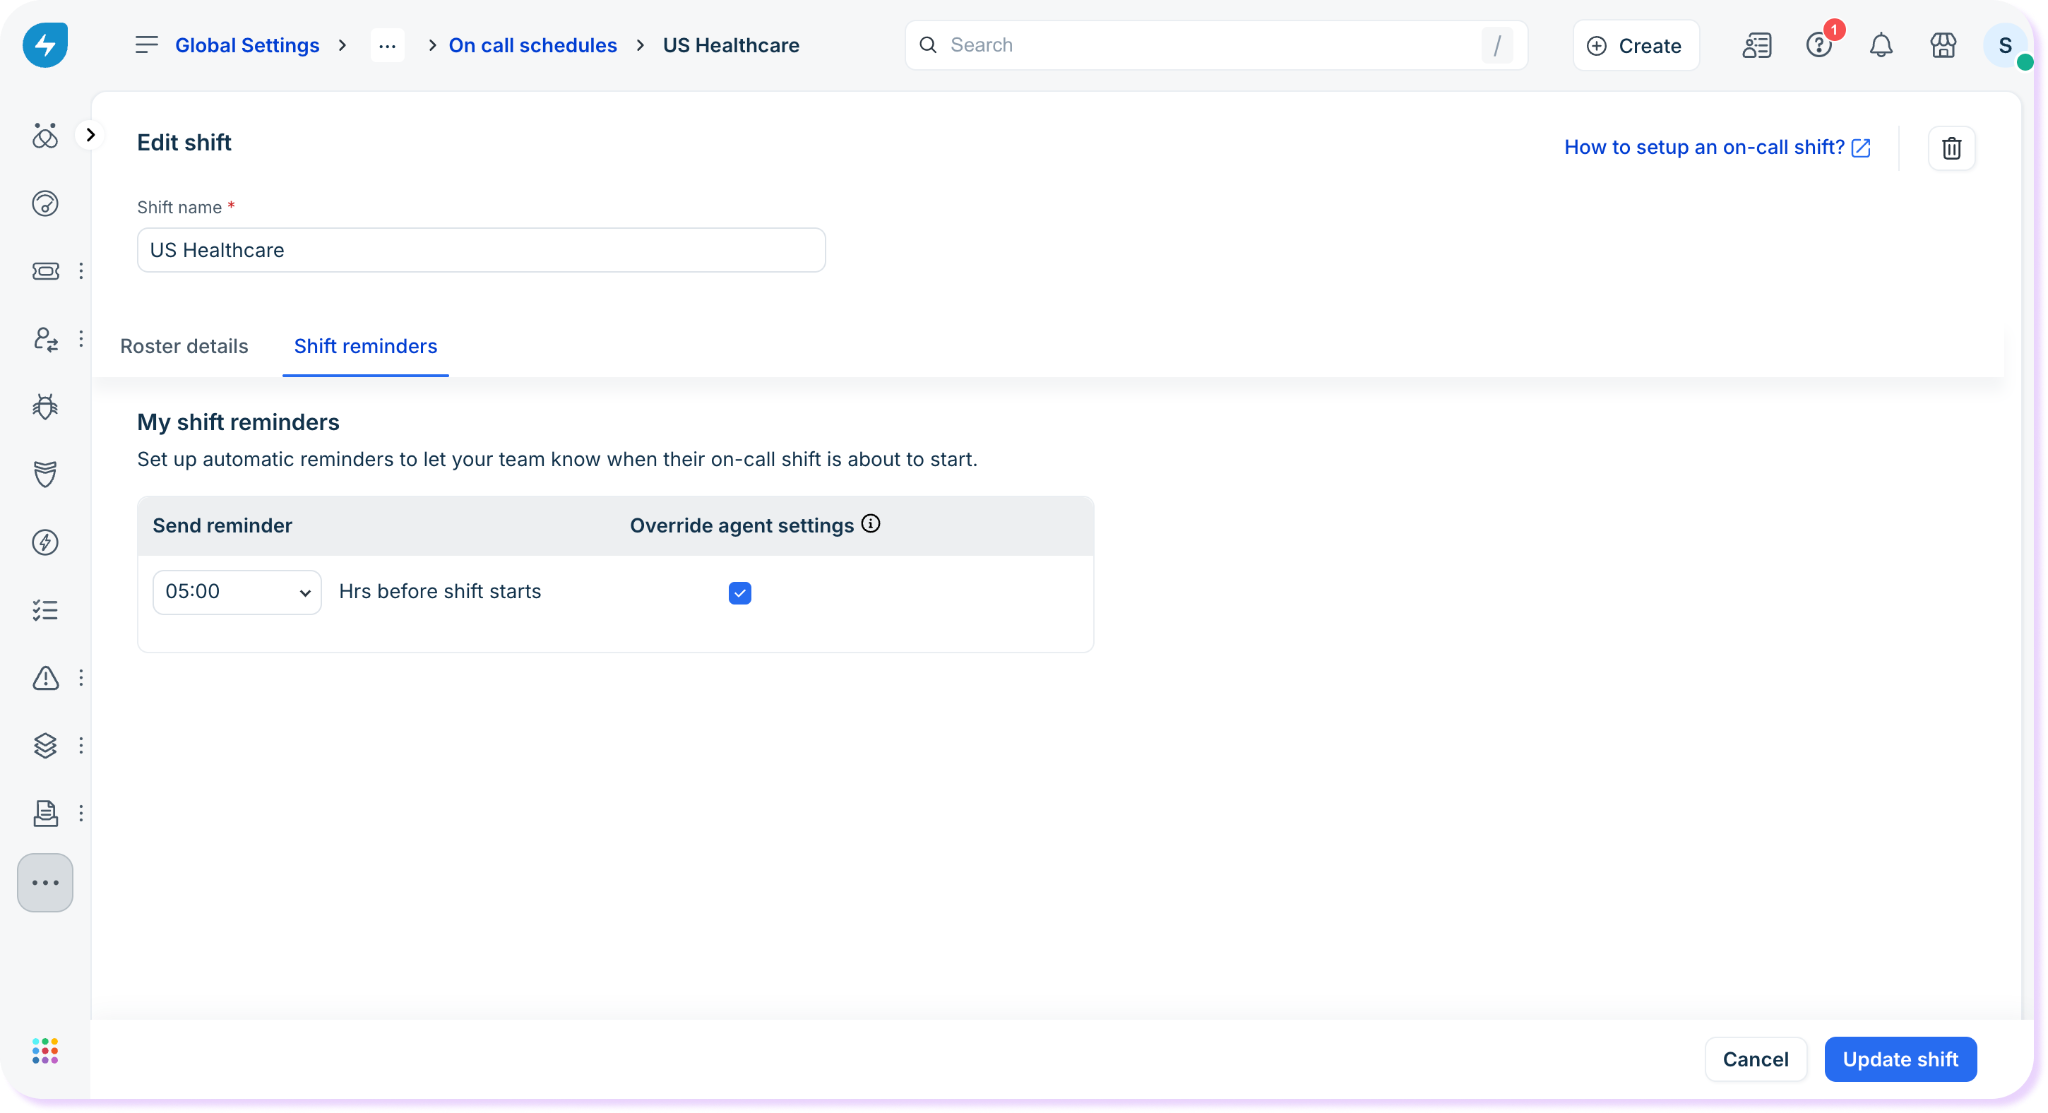Viewport: 2048px width, 1113px height.
Task: Open the tickets icon in sidebar
Action: [45, 271]
